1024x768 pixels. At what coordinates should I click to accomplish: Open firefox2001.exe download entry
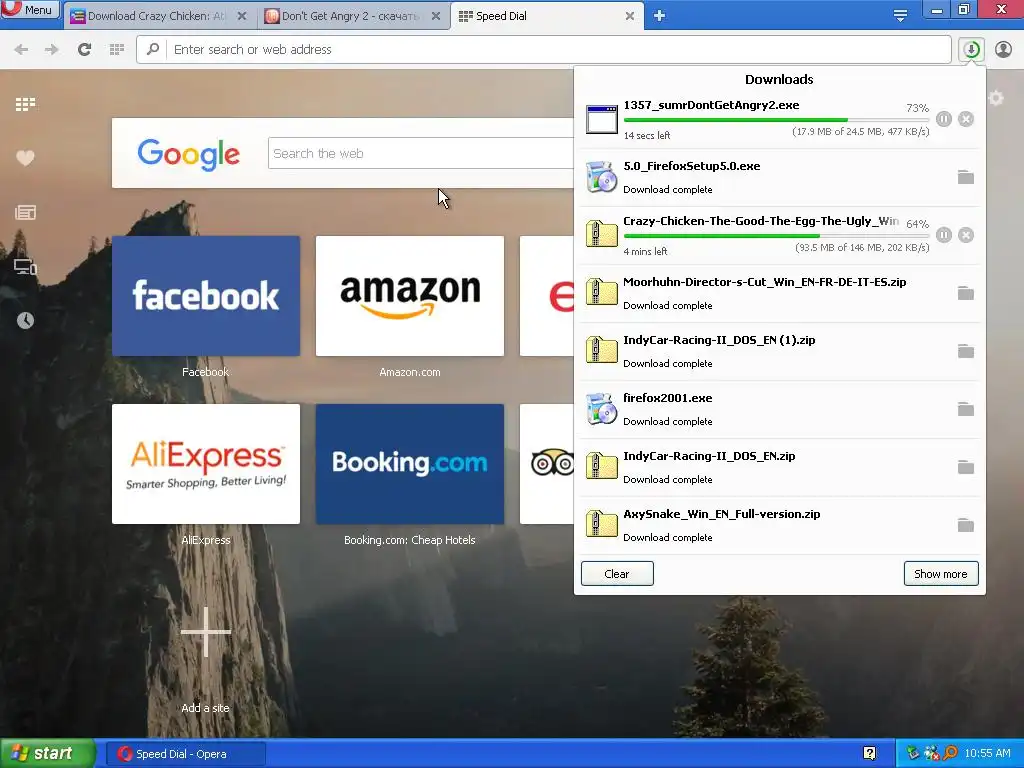point(779,409)
